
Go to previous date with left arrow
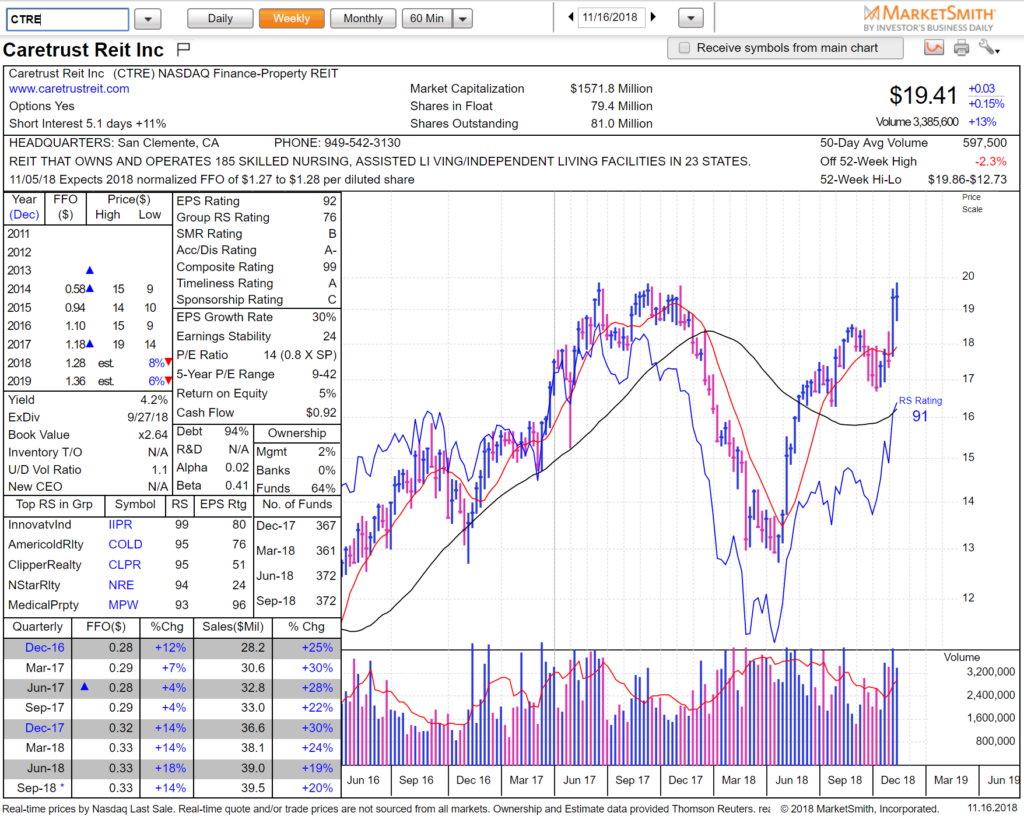coord(571,18)
